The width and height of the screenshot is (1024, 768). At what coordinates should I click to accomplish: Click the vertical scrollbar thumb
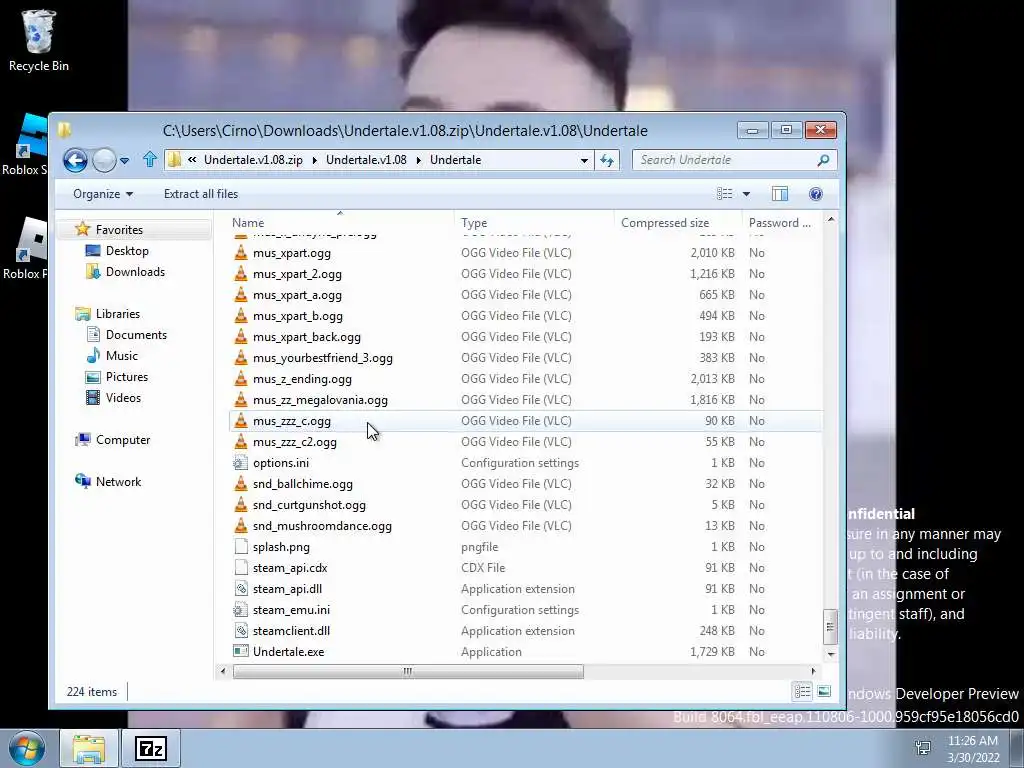point(830,627)
